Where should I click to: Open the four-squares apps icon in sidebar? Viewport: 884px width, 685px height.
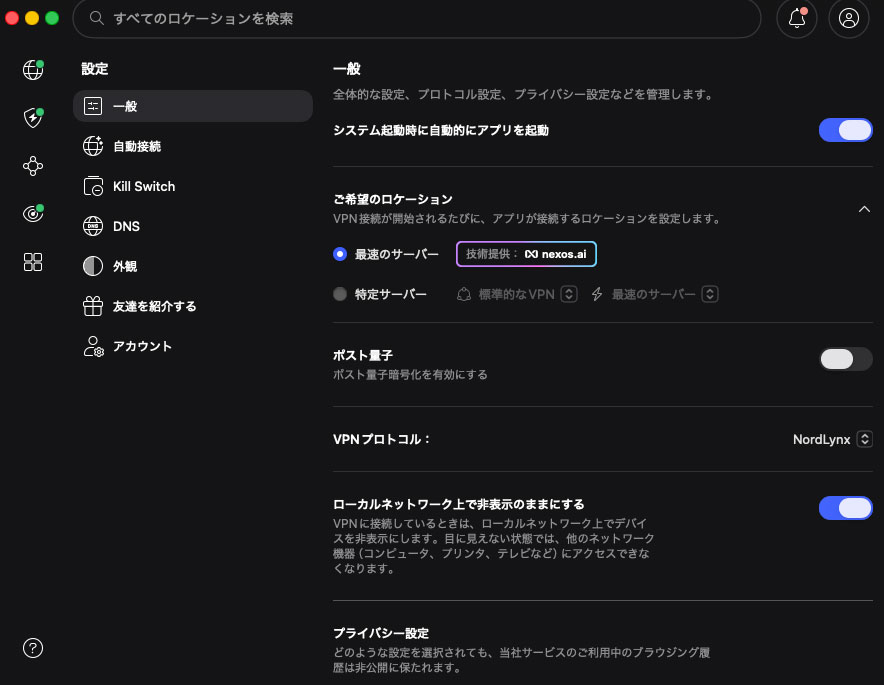tap(33, 262)
